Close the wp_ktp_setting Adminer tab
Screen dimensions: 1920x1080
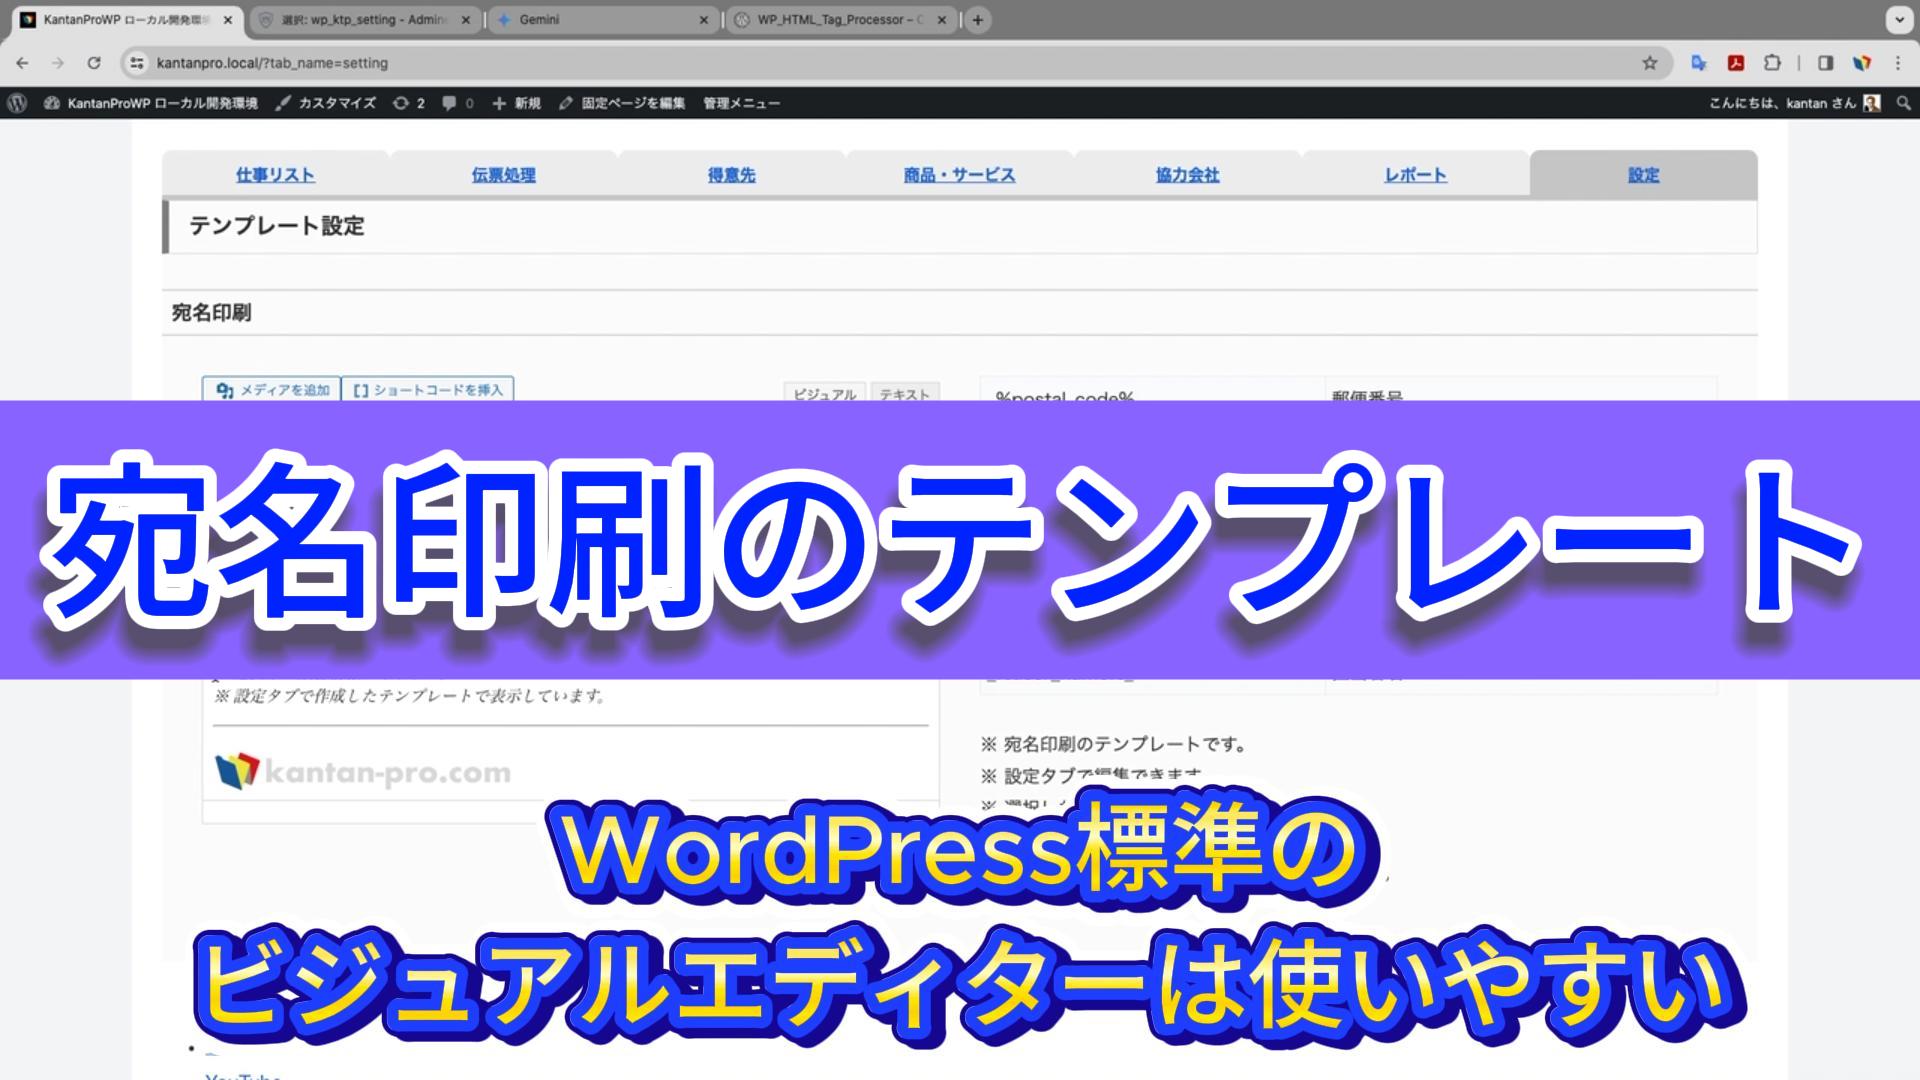pyautogui.click(x=465, y=20)
